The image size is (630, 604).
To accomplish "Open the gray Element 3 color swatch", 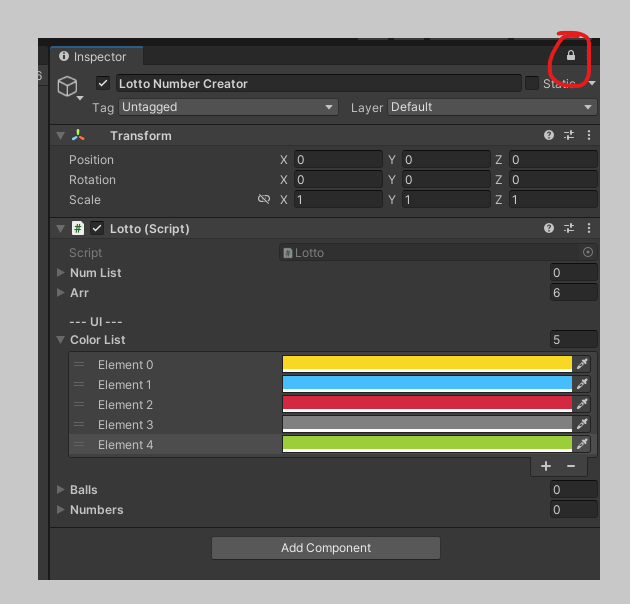I will [427, 424].
